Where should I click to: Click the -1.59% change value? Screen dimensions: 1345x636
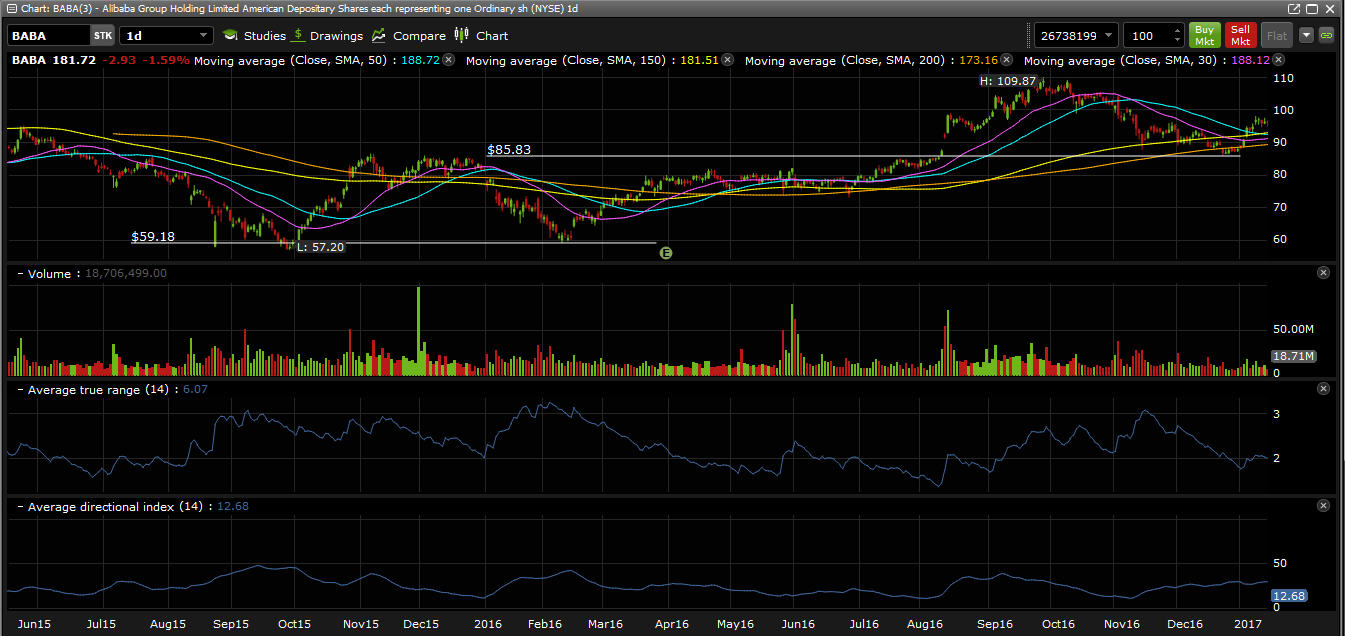point(165,61)
